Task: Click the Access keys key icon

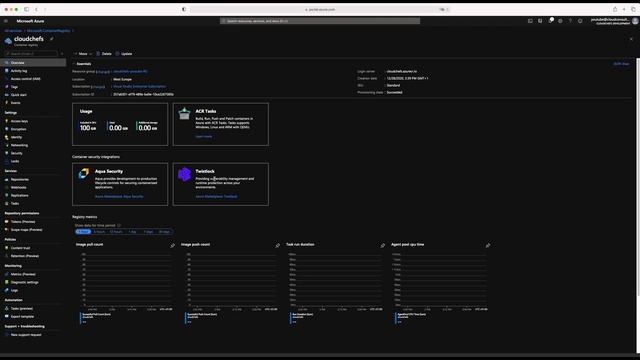Action: click(7, 121)
